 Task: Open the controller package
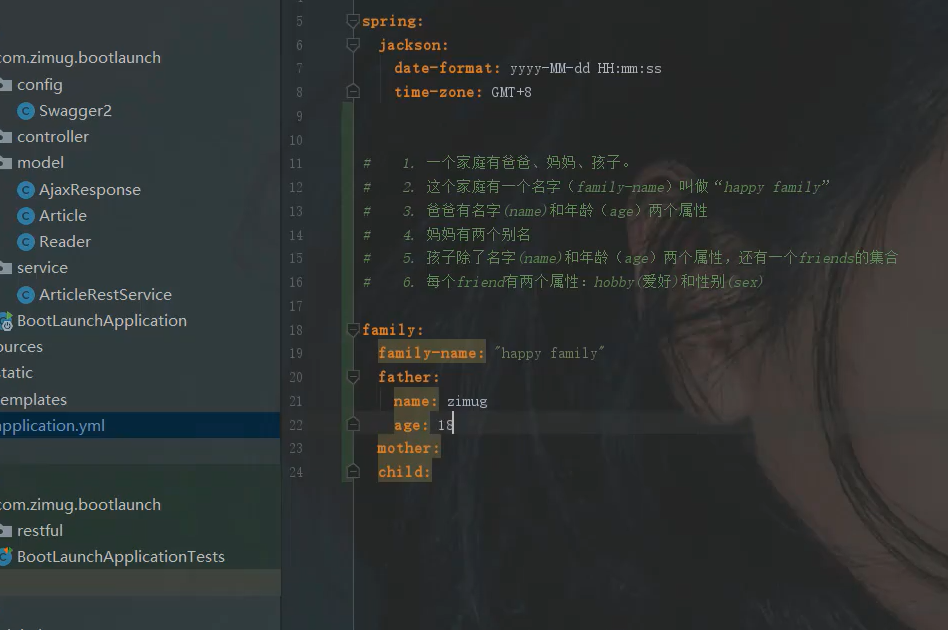(53, 137)
